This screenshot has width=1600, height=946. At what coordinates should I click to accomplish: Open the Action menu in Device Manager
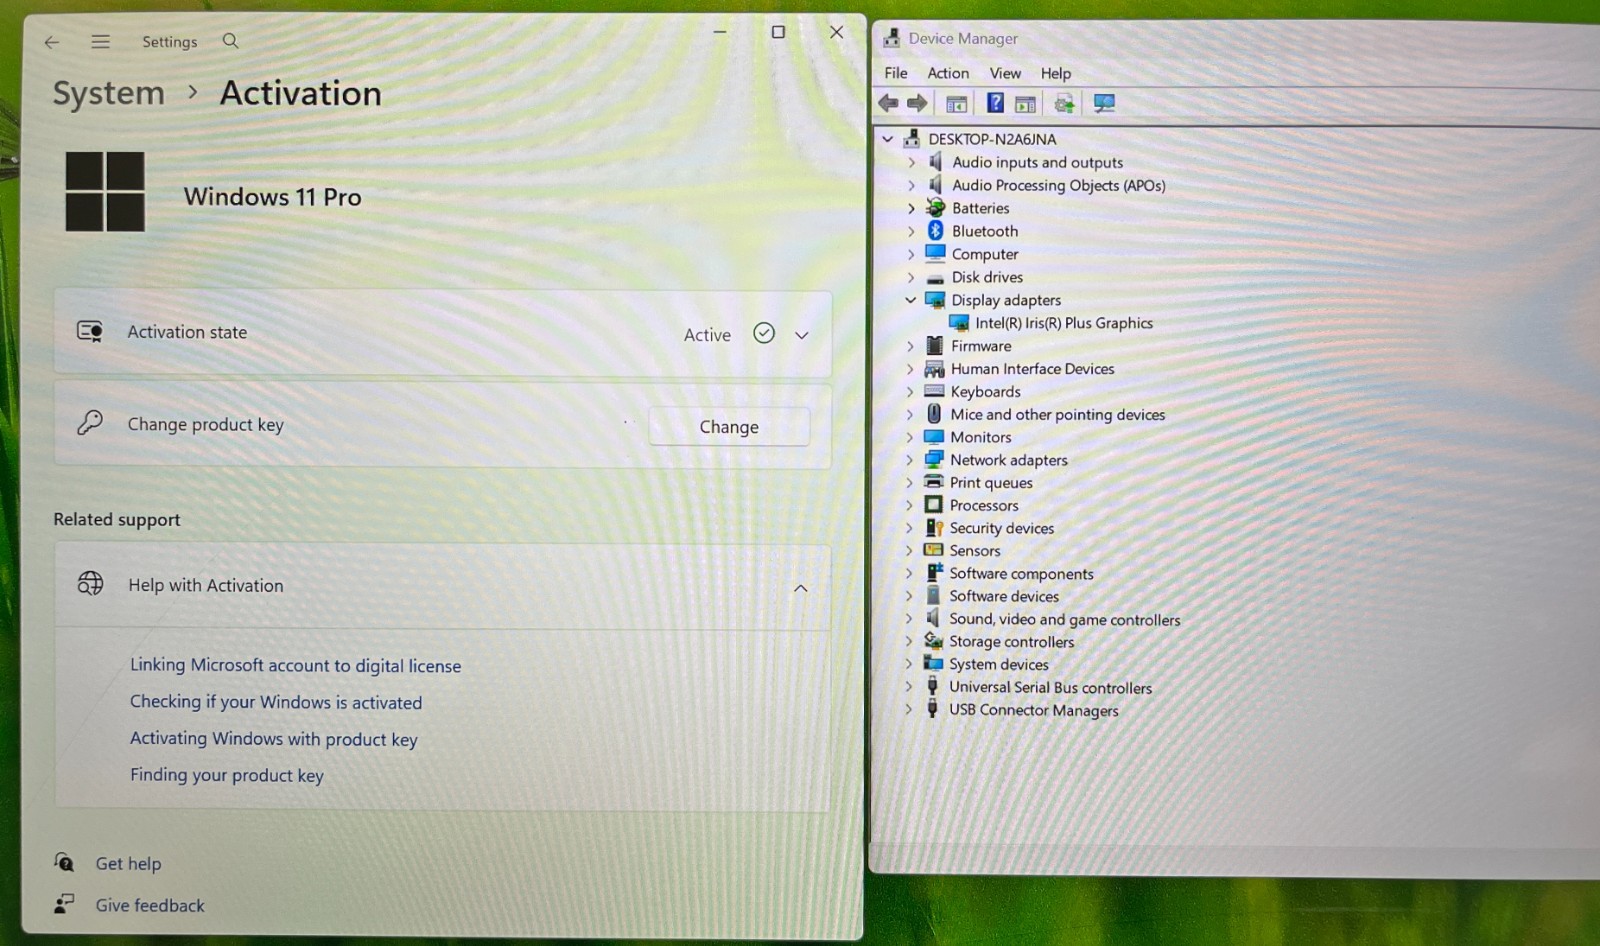coord(948,73)
